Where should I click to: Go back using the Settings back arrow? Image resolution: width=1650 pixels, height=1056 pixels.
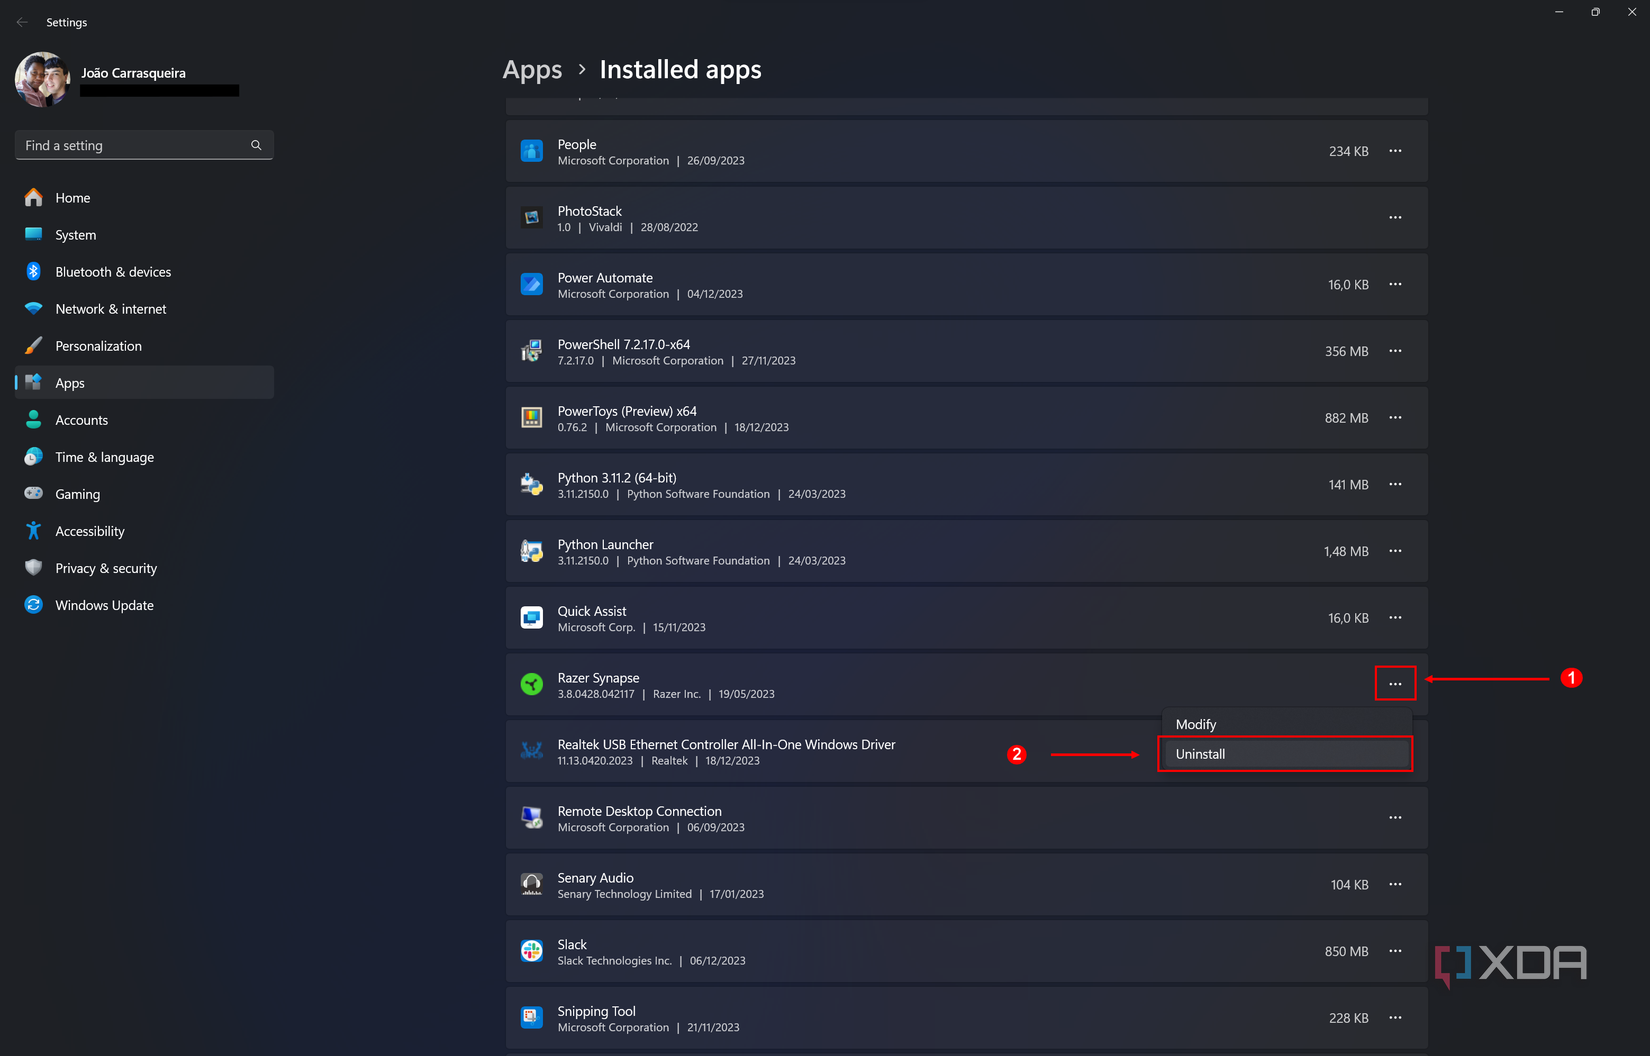click(x=22, y=22)
